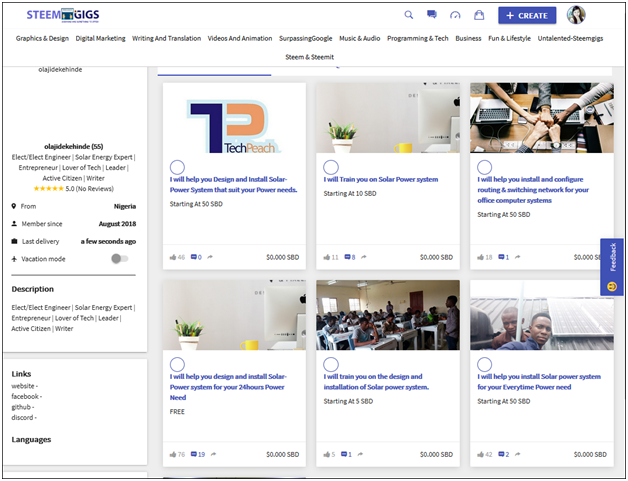This screenshot has height=481, width=628.
Task: Click the CREATE button
Action: 527,15
